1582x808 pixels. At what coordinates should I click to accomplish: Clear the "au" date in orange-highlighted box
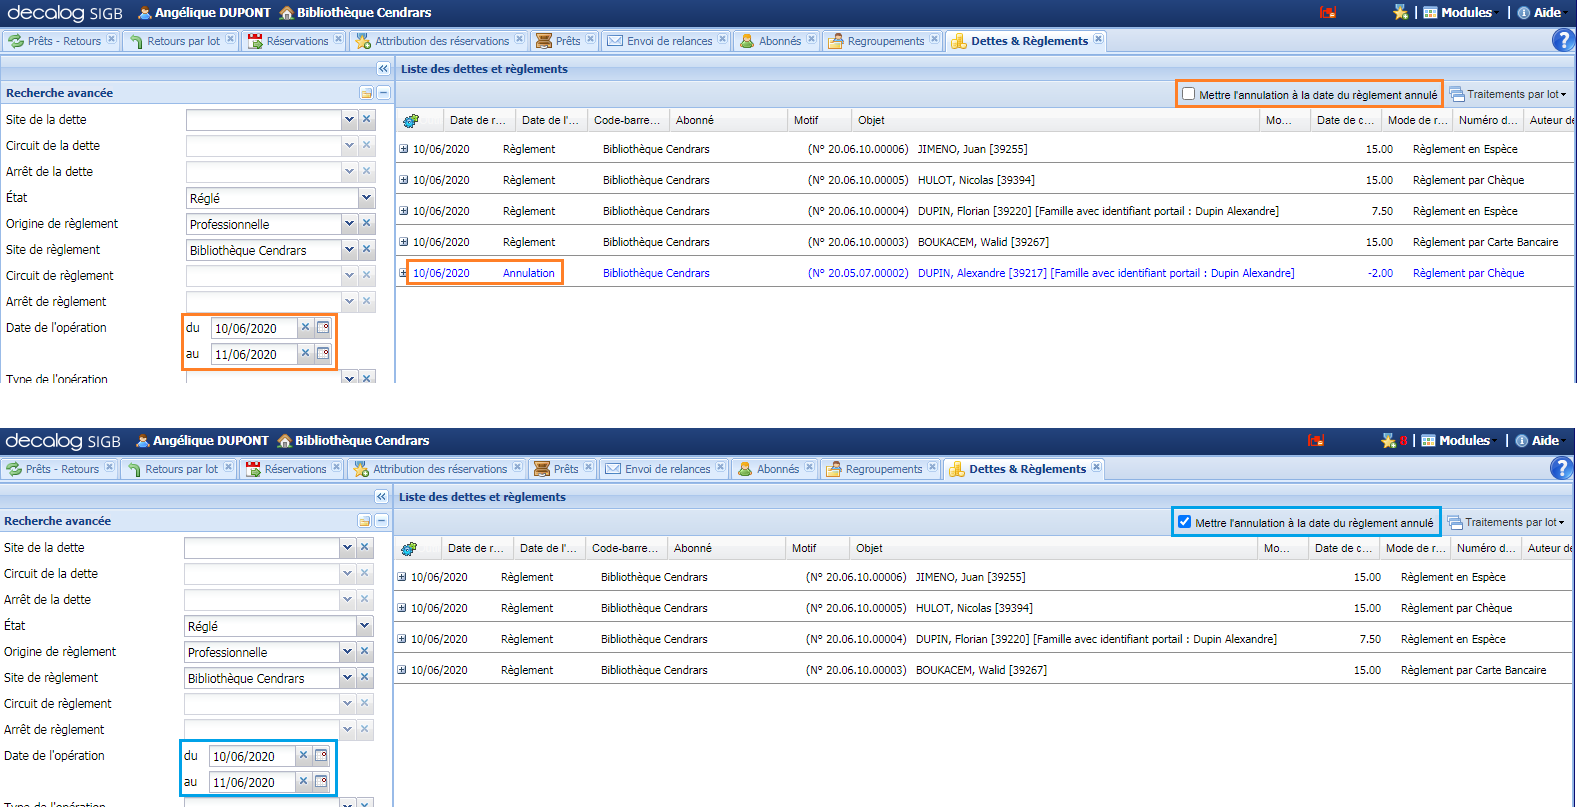[305, 354]
